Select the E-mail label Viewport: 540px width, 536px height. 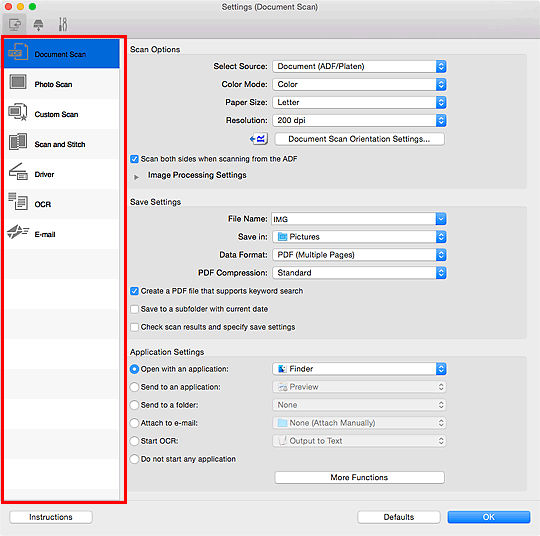pyautogui.click(x=45, y=234)
